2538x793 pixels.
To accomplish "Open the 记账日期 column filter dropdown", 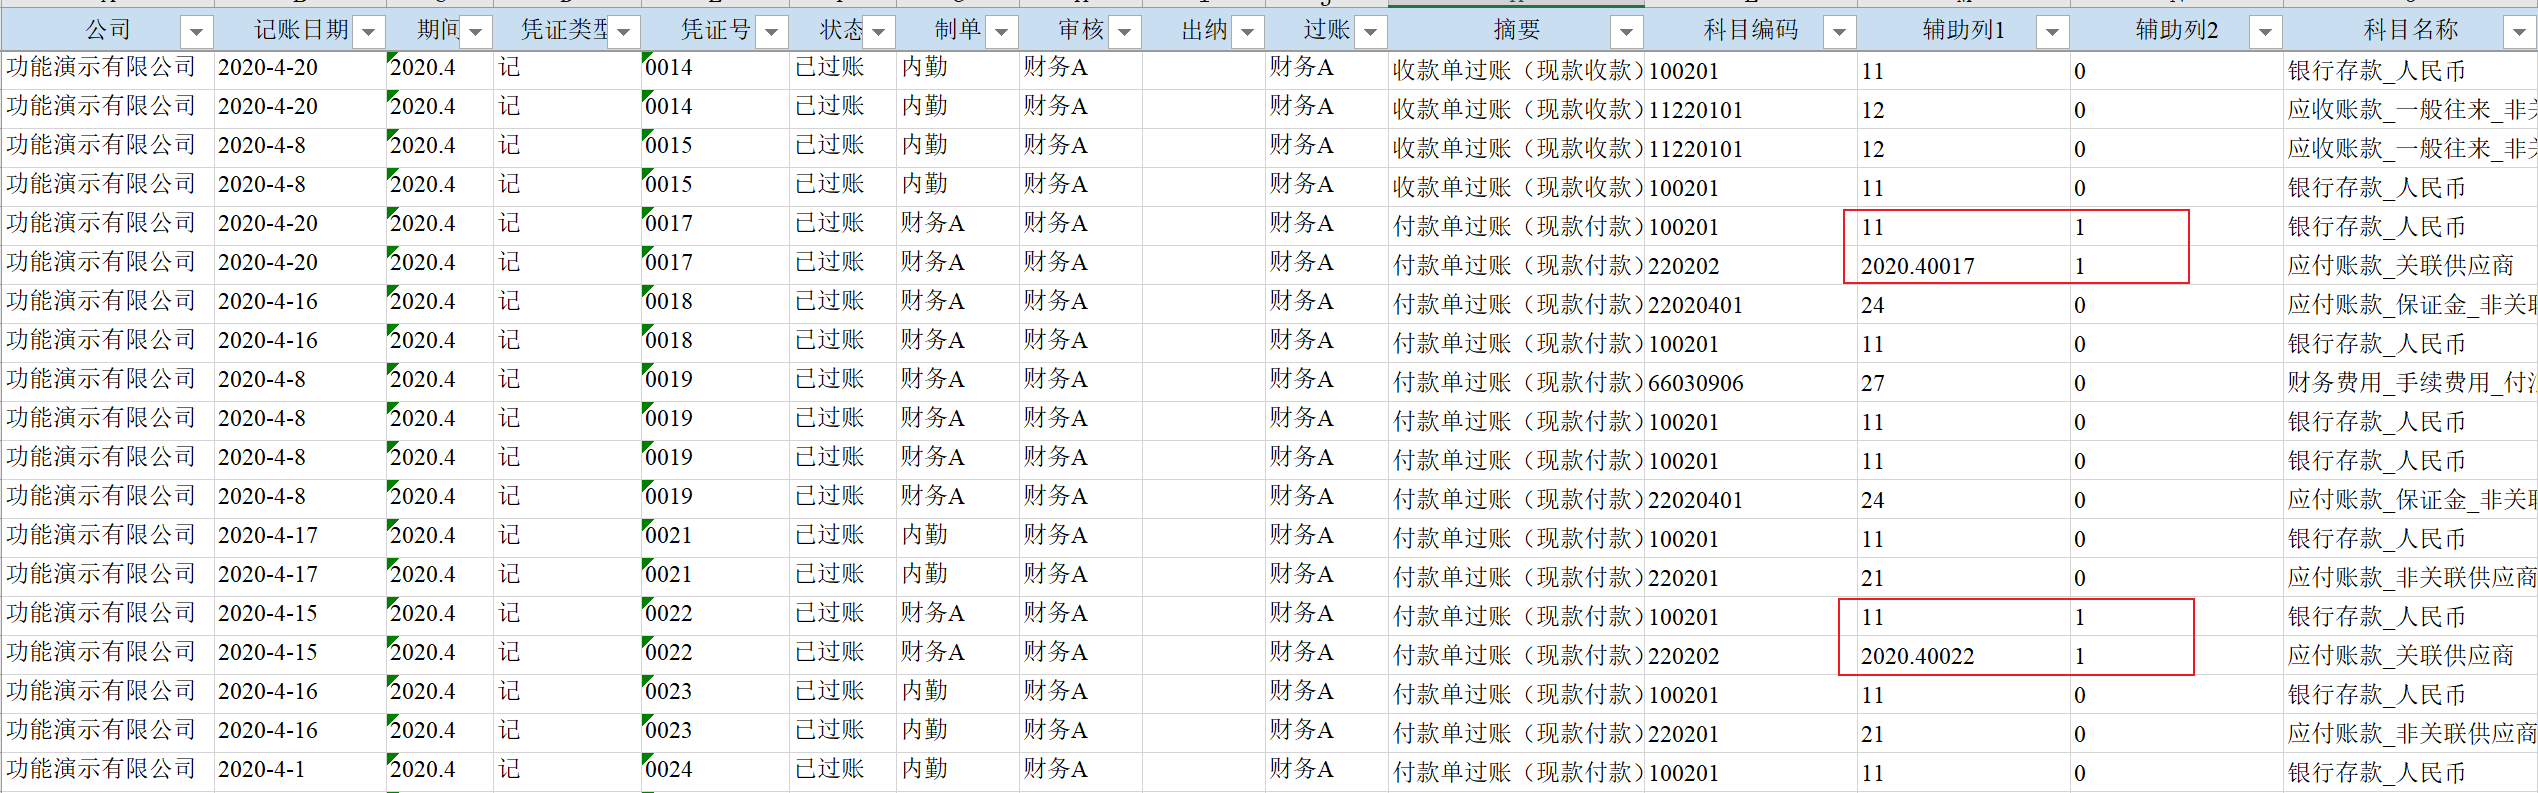I will [369, 32].
